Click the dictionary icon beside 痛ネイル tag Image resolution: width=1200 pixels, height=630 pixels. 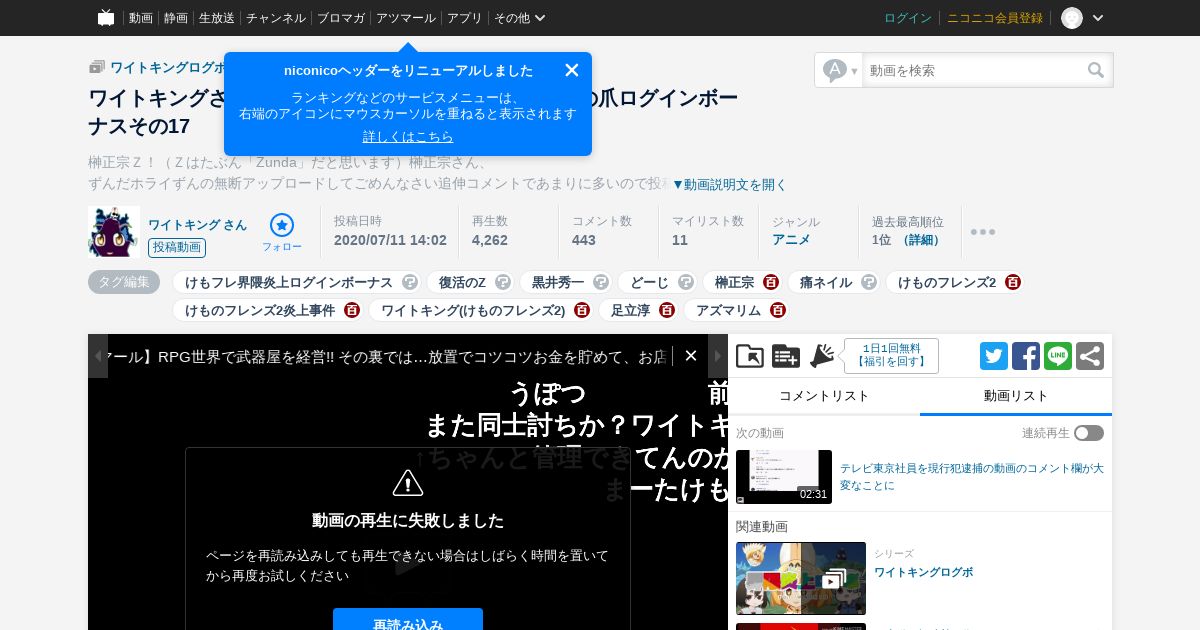pos(869,283)
